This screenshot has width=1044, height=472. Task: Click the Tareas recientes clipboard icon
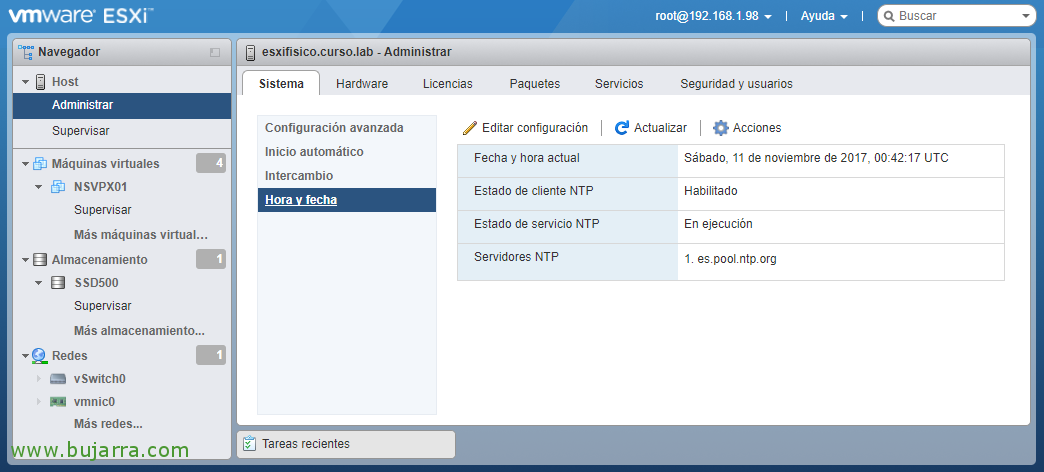pyautogui.click(x=250, y=443)
